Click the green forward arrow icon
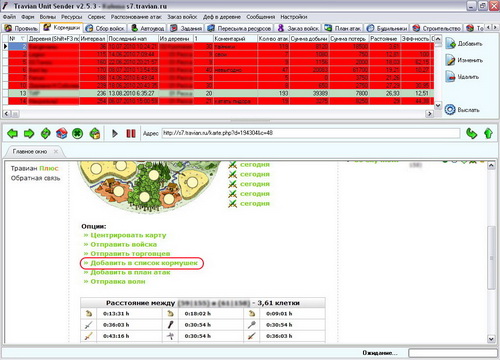The image size is (500, 360). 29,134
